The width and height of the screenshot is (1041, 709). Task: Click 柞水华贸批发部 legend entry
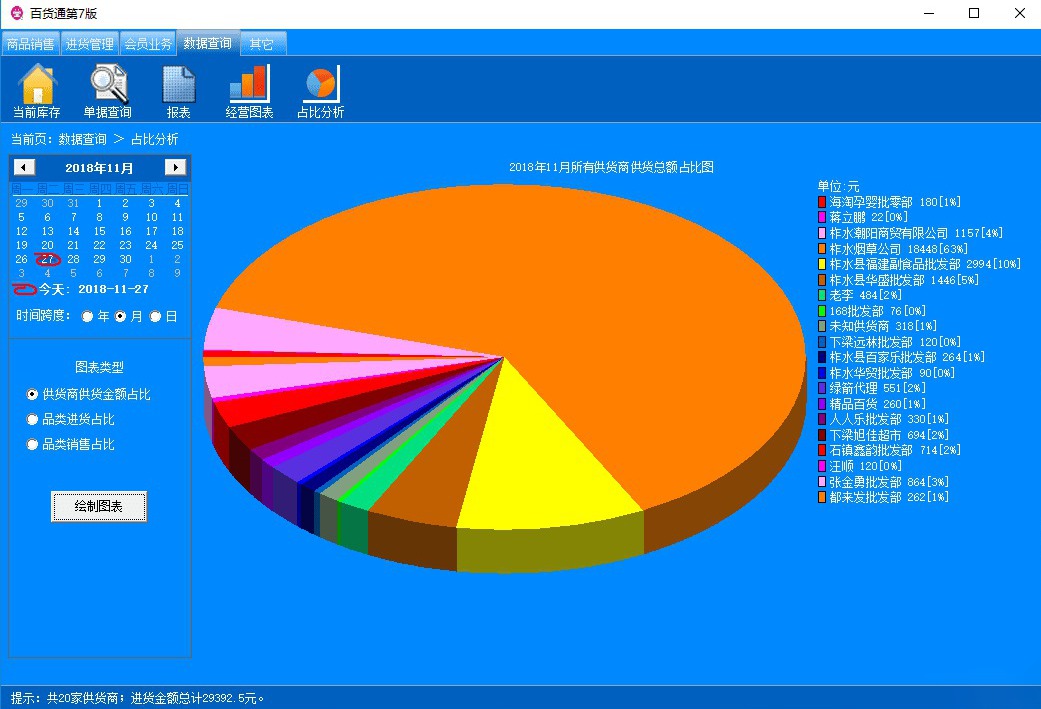click(886, 373)
